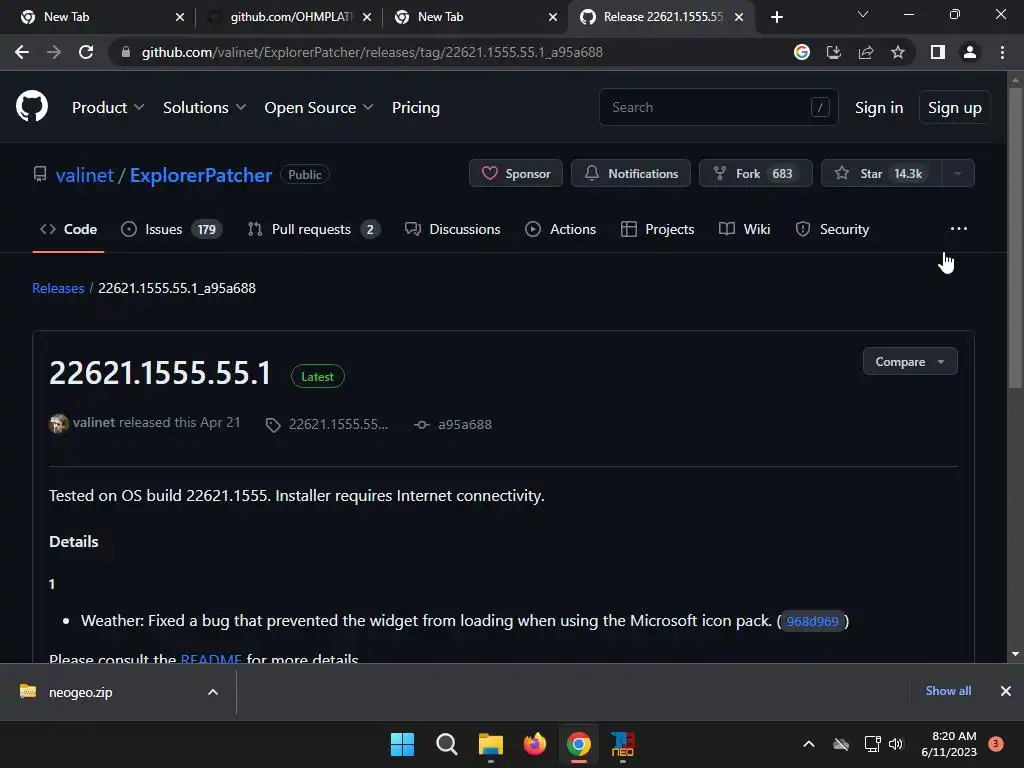Expand the Open Source menu

[x=319, y=108]
